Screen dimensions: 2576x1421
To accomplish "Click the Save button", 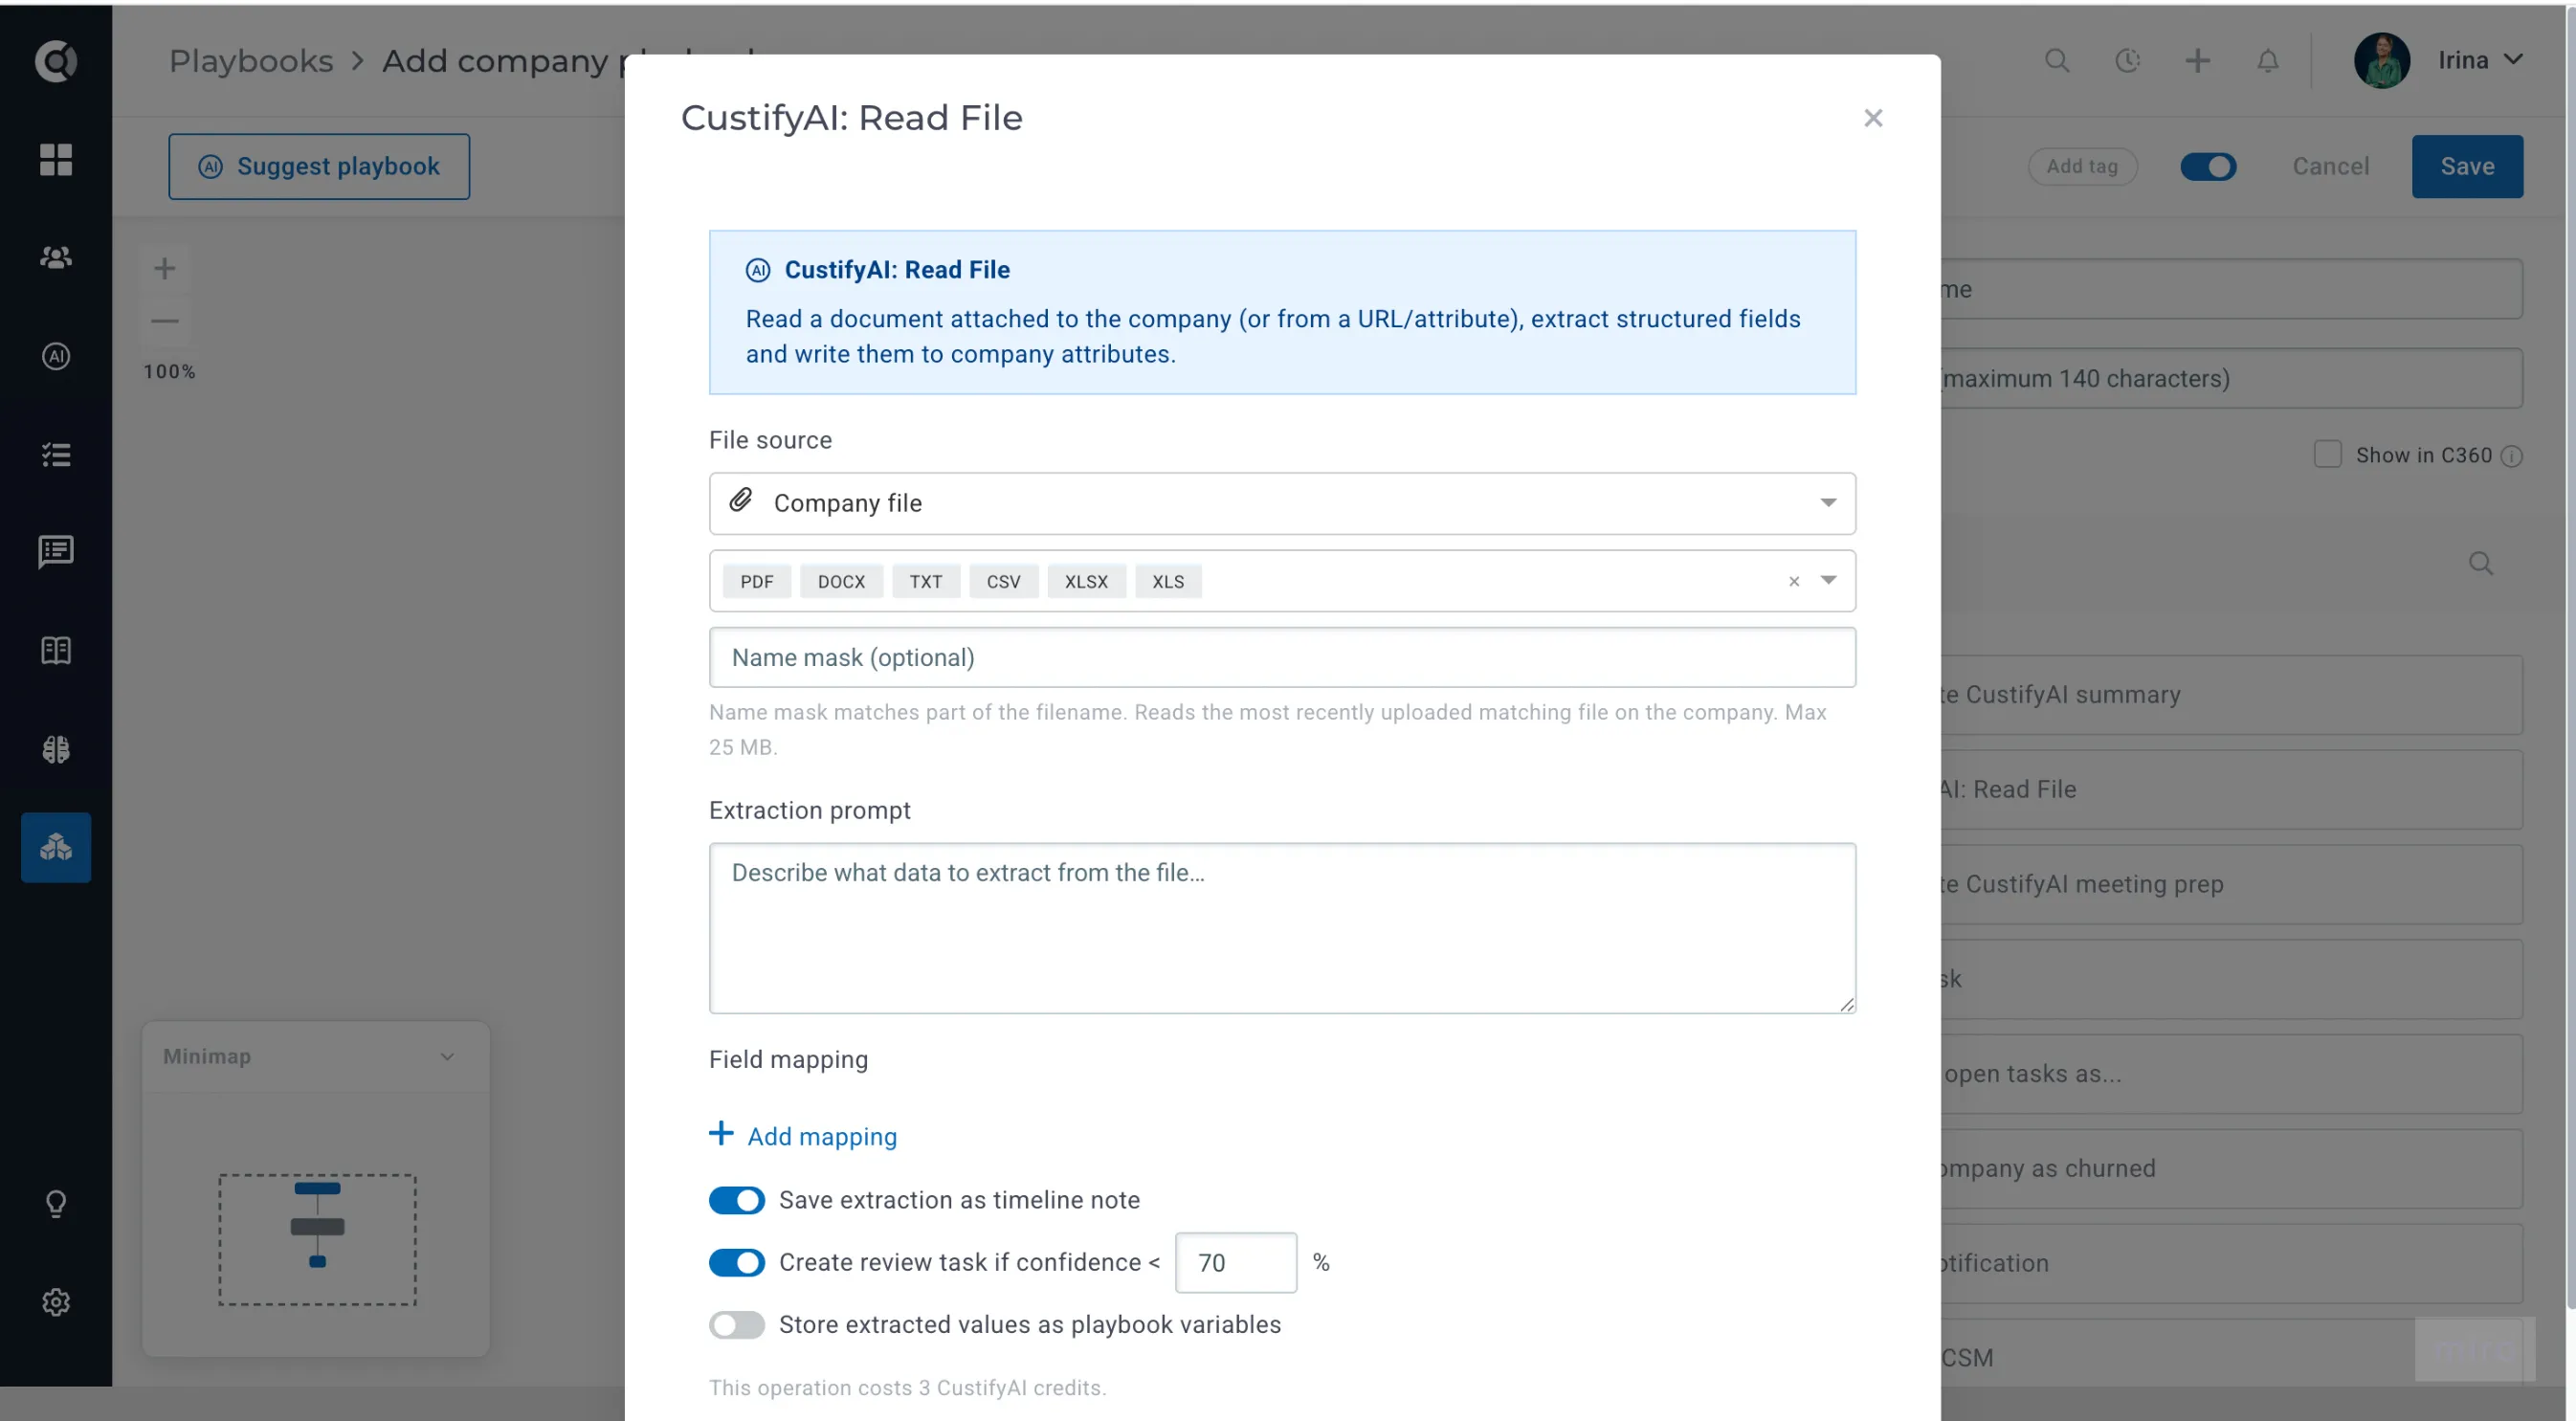I will (2467, 166).
